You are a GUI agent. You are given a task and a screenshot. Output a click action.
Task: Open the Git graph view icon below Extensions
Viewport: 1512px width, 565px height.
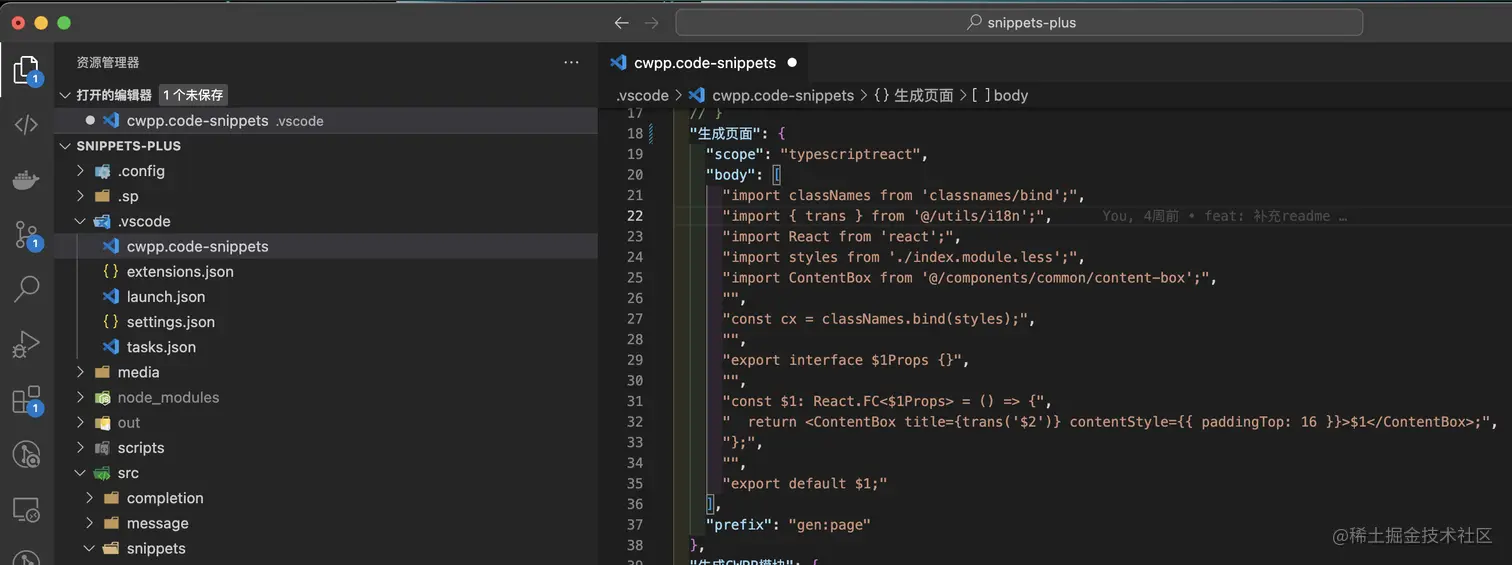pyautogui.click(x=26, y=455)
